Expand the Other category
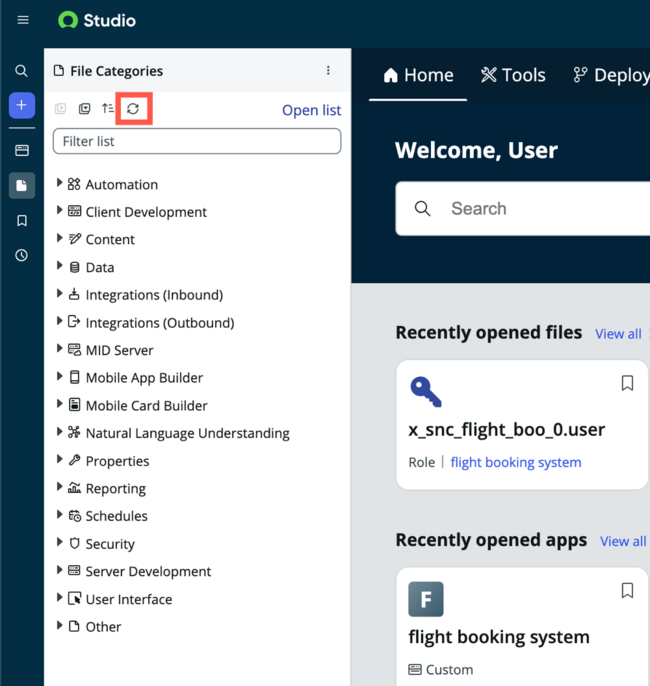This screenshot has height=686, width=650. [x=59, y=625]
